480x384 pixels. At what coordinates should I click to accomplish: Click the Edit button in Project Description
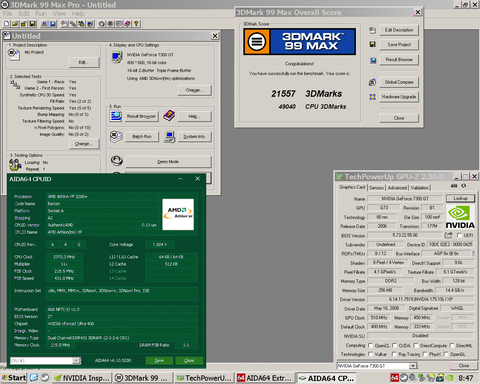(84, 62)
